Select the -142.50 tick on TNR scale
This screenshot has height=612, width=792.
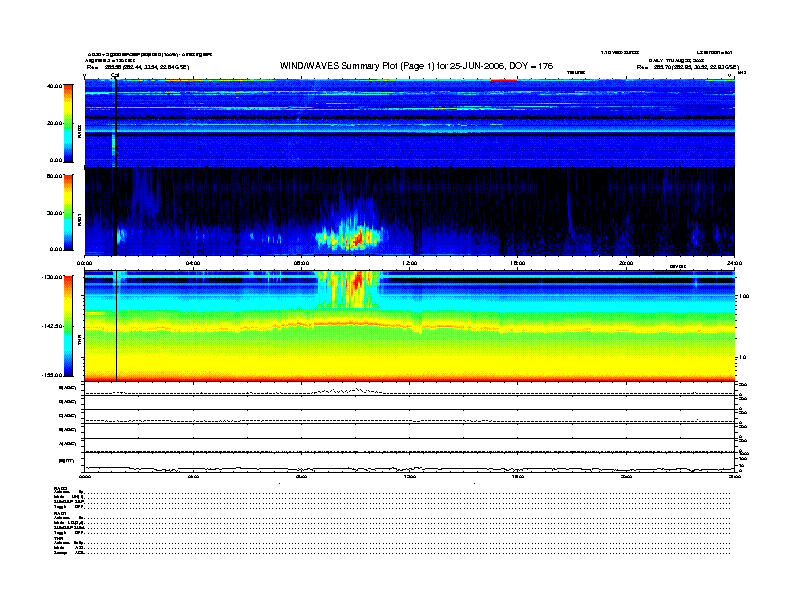[x=52, y=326]
